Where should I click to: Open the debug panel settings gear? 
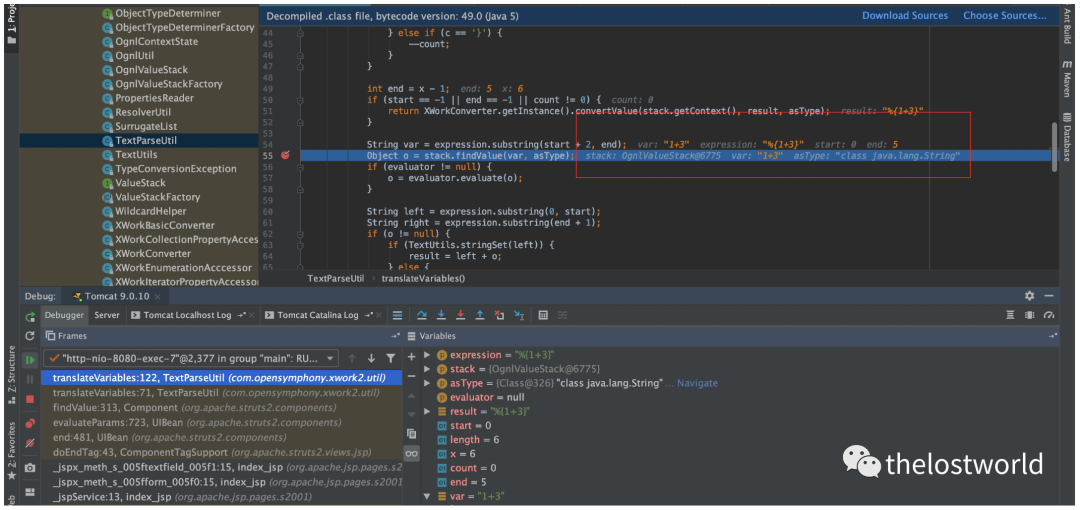point(1030,296)
